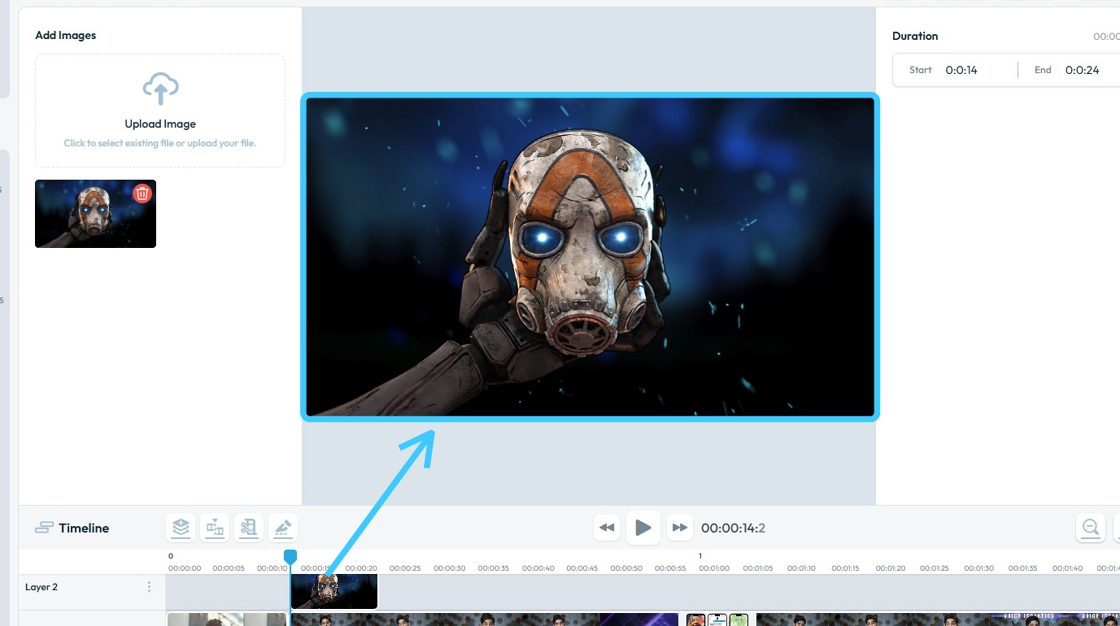Image resolution: width=1120 pixels, height=626 pixels.
Task: Click the Upload Image cloud icon
Action: click(160, 88)
